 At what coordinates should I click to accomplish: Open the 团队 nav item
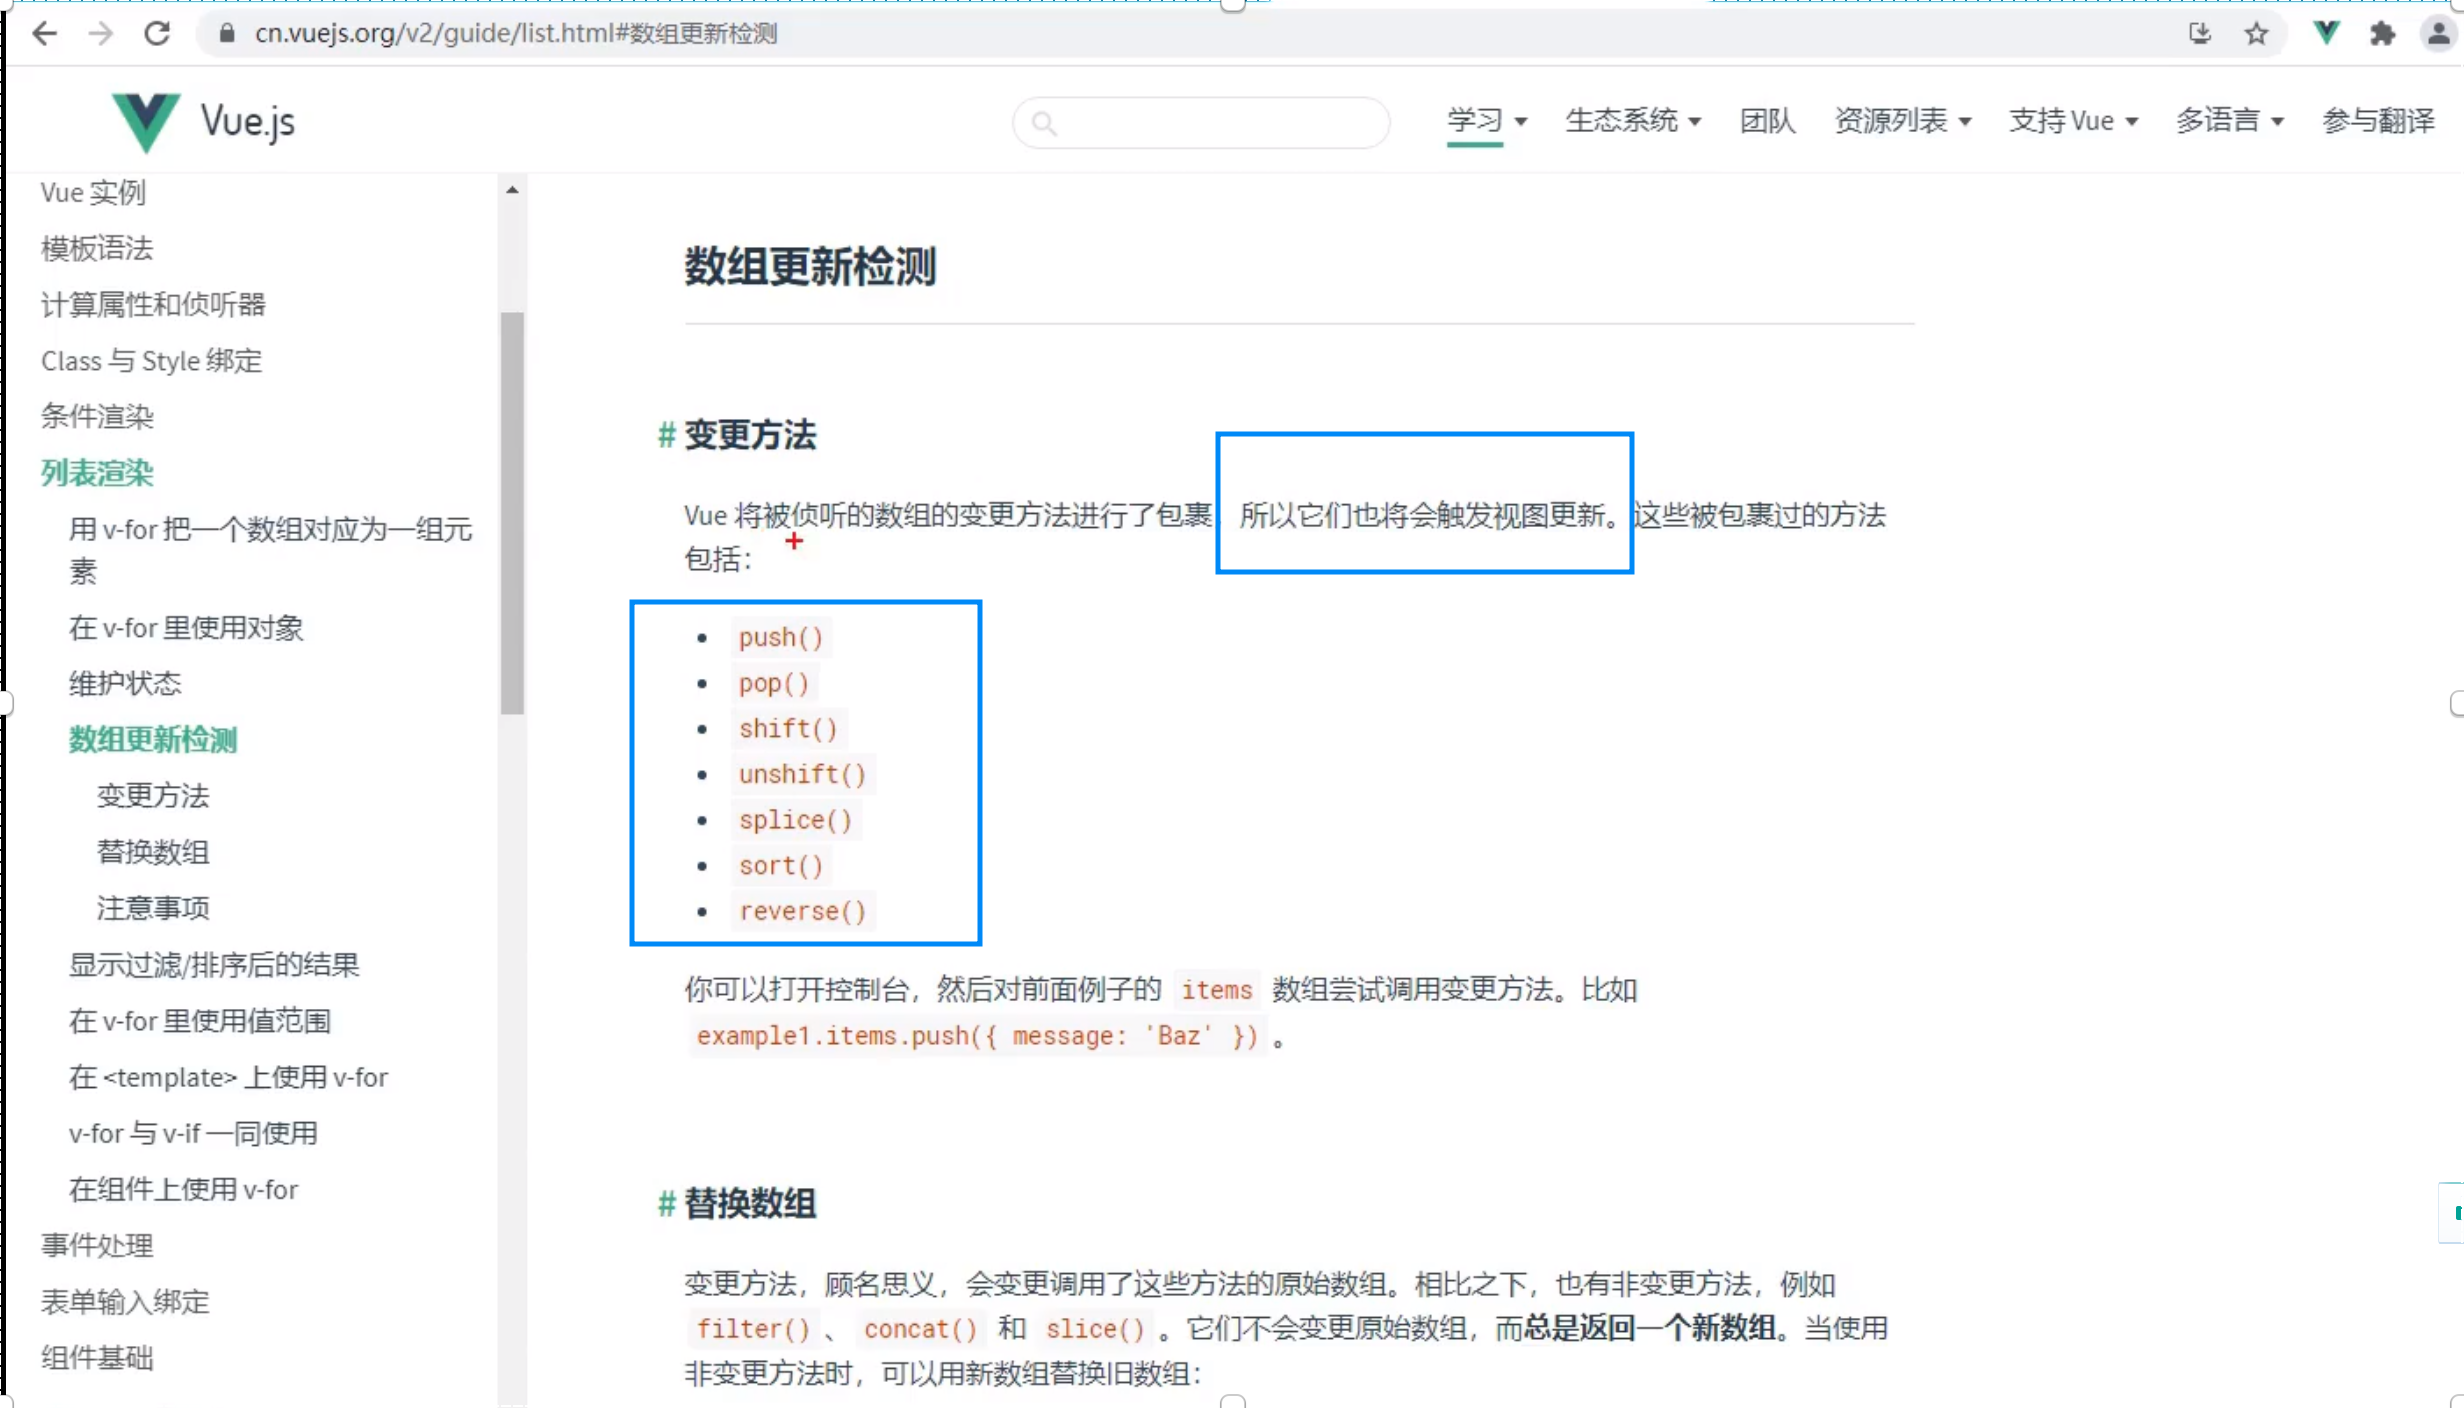(1767, 121)
